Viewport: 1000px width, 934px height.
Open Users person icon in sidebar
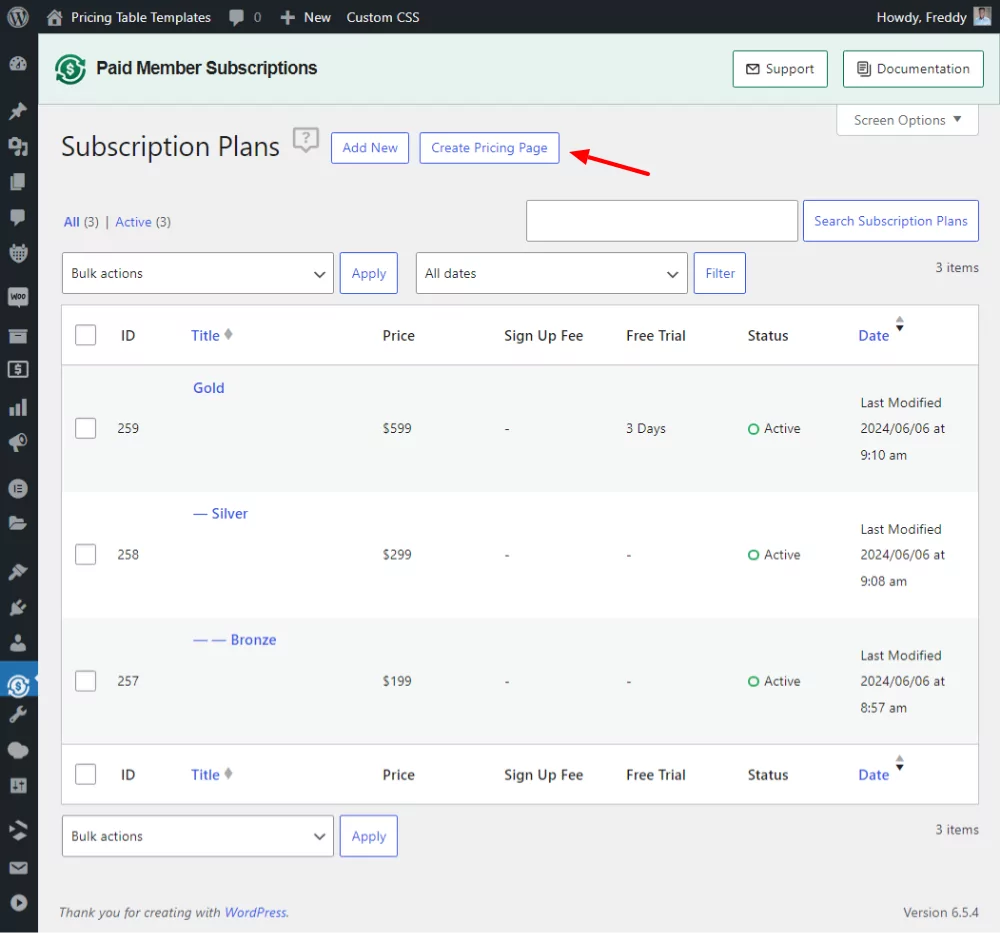[18, 643]
